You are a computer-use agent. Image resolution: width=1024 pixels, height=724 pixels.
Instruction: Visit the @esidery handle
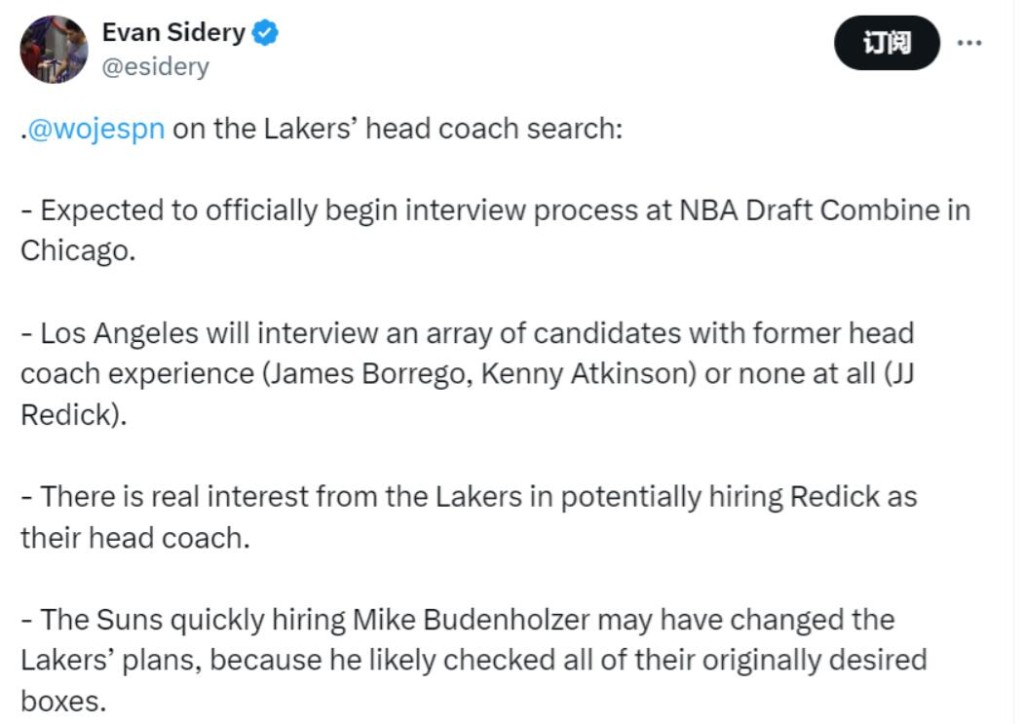point(156,67)
